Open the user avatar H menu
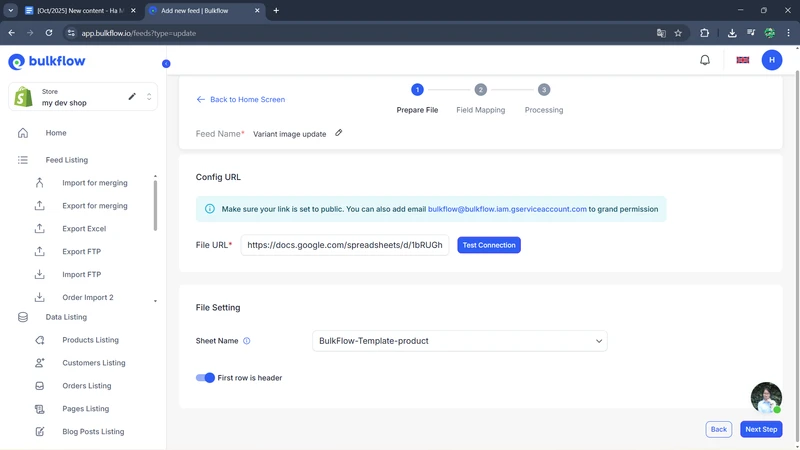This screenshot has width=800, height=450. [x=771, y=60]
